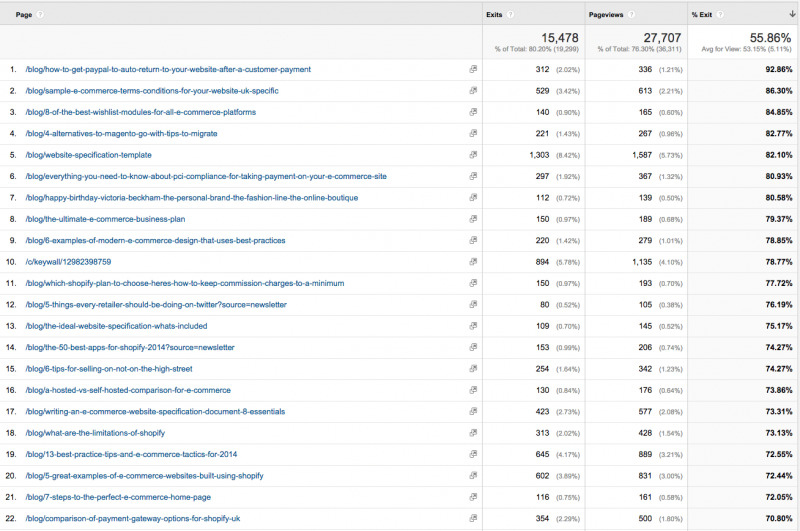The width and height of the screenshot is (800, 531).
Task: Sort table by Pageviews column header
Action: pyautogui.click(x=606, y=15)
